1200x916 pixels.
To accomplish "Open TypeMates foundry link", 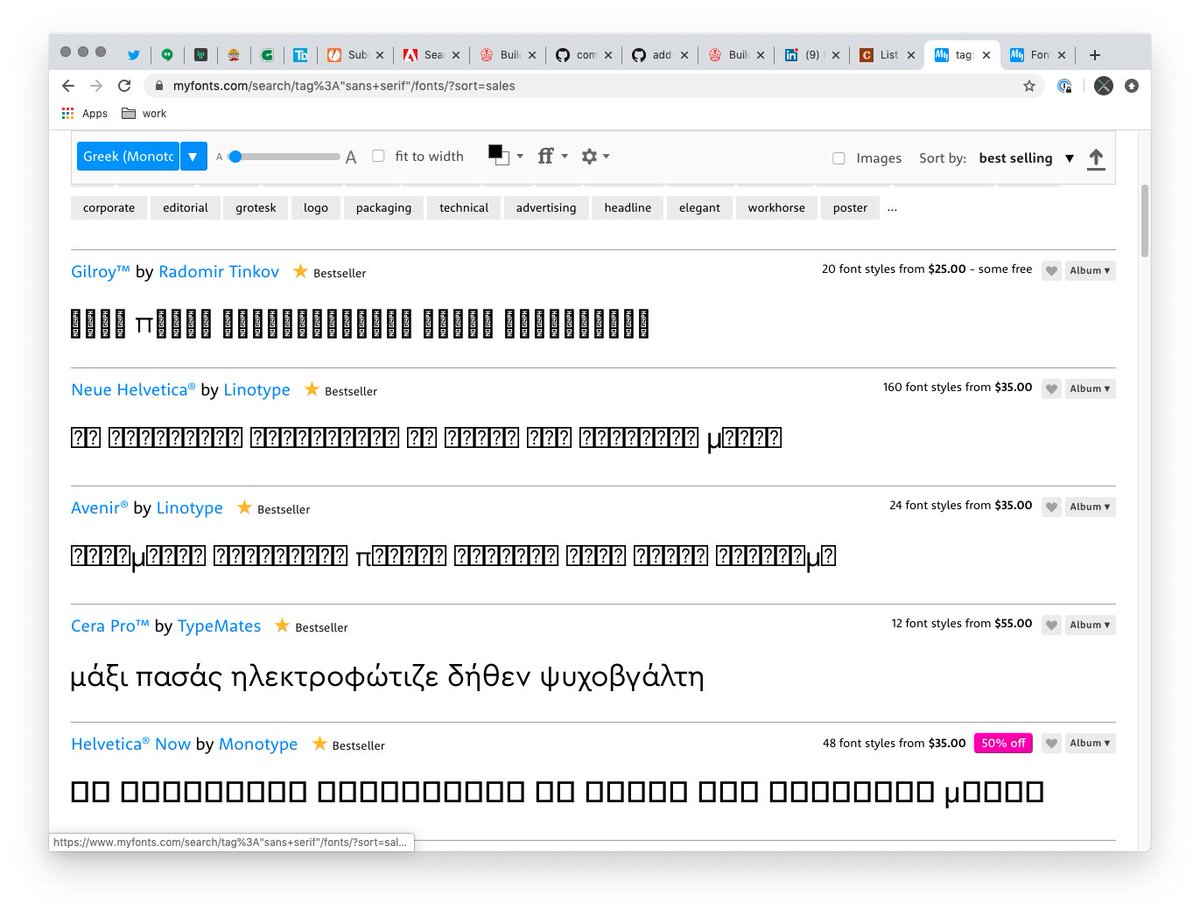I will 219,625.
